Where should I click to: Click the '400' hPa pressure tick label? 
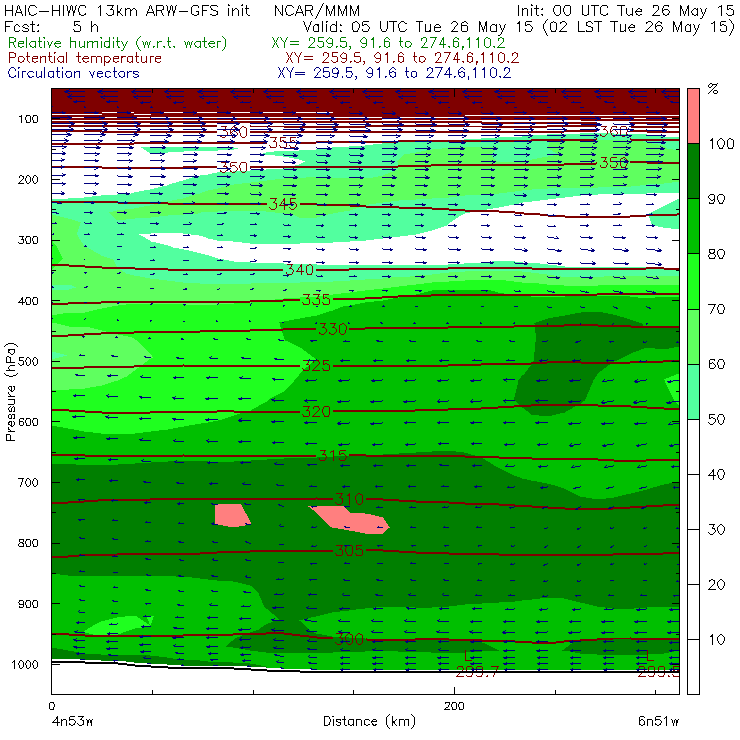pyautogui.click(x=28, y=301)
